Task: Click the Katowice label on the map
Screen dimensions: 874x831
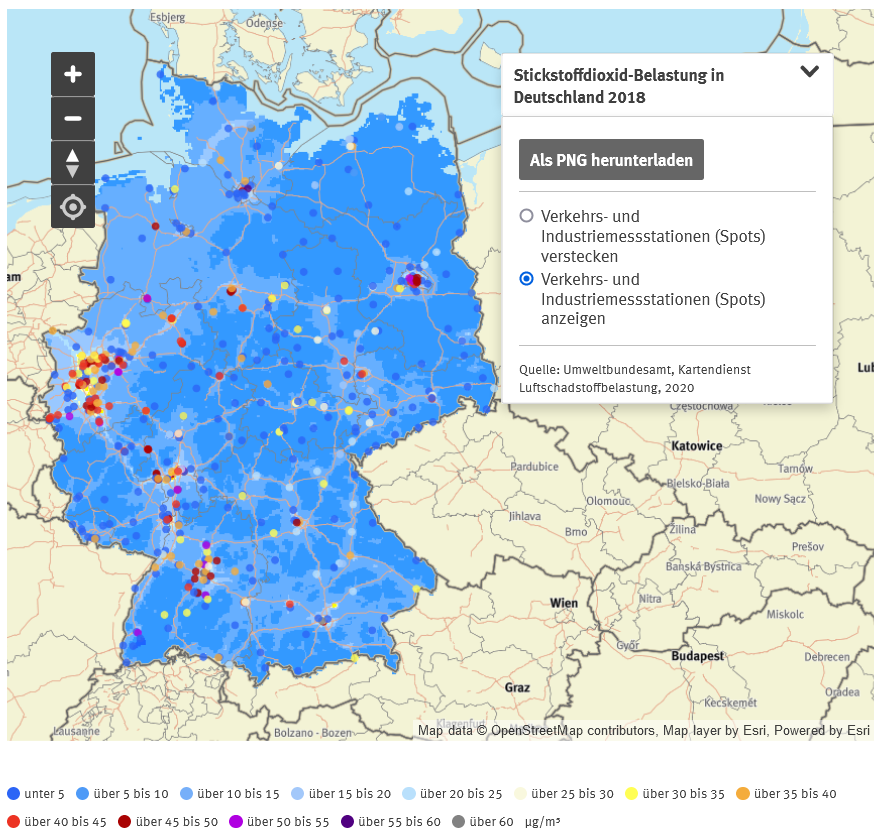Action: tap(697, 445)
